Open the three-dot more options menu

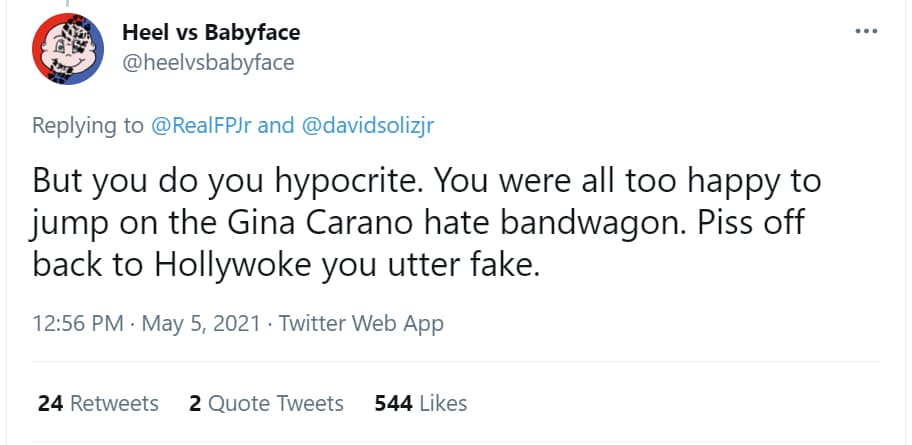coord(866,31)
